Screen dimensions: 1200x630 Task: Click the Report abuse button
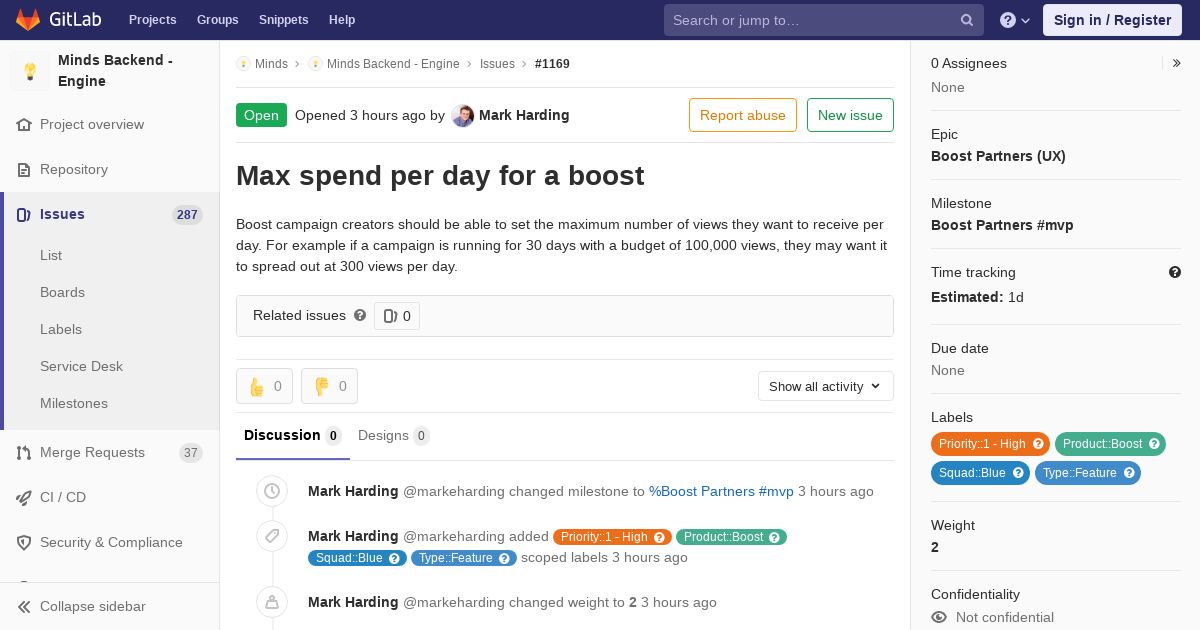(x=742, y=115)
